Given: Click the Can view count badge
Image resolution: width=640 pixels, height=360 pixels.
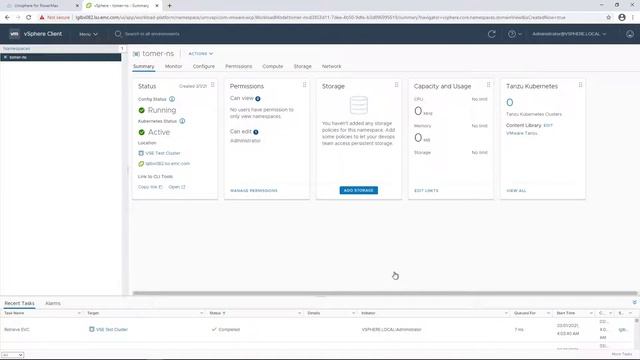Looking at the screenshot, I should pyautogui.click(x=258, y=99).
